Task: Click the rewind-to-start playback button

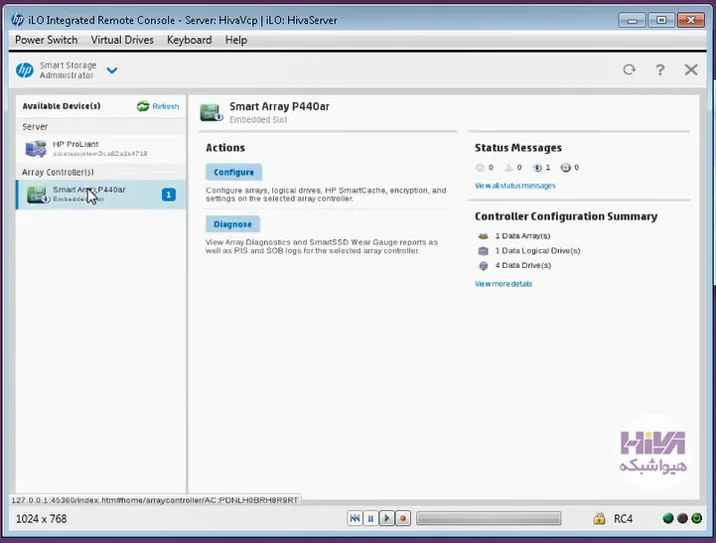Action: pos(354,518)
